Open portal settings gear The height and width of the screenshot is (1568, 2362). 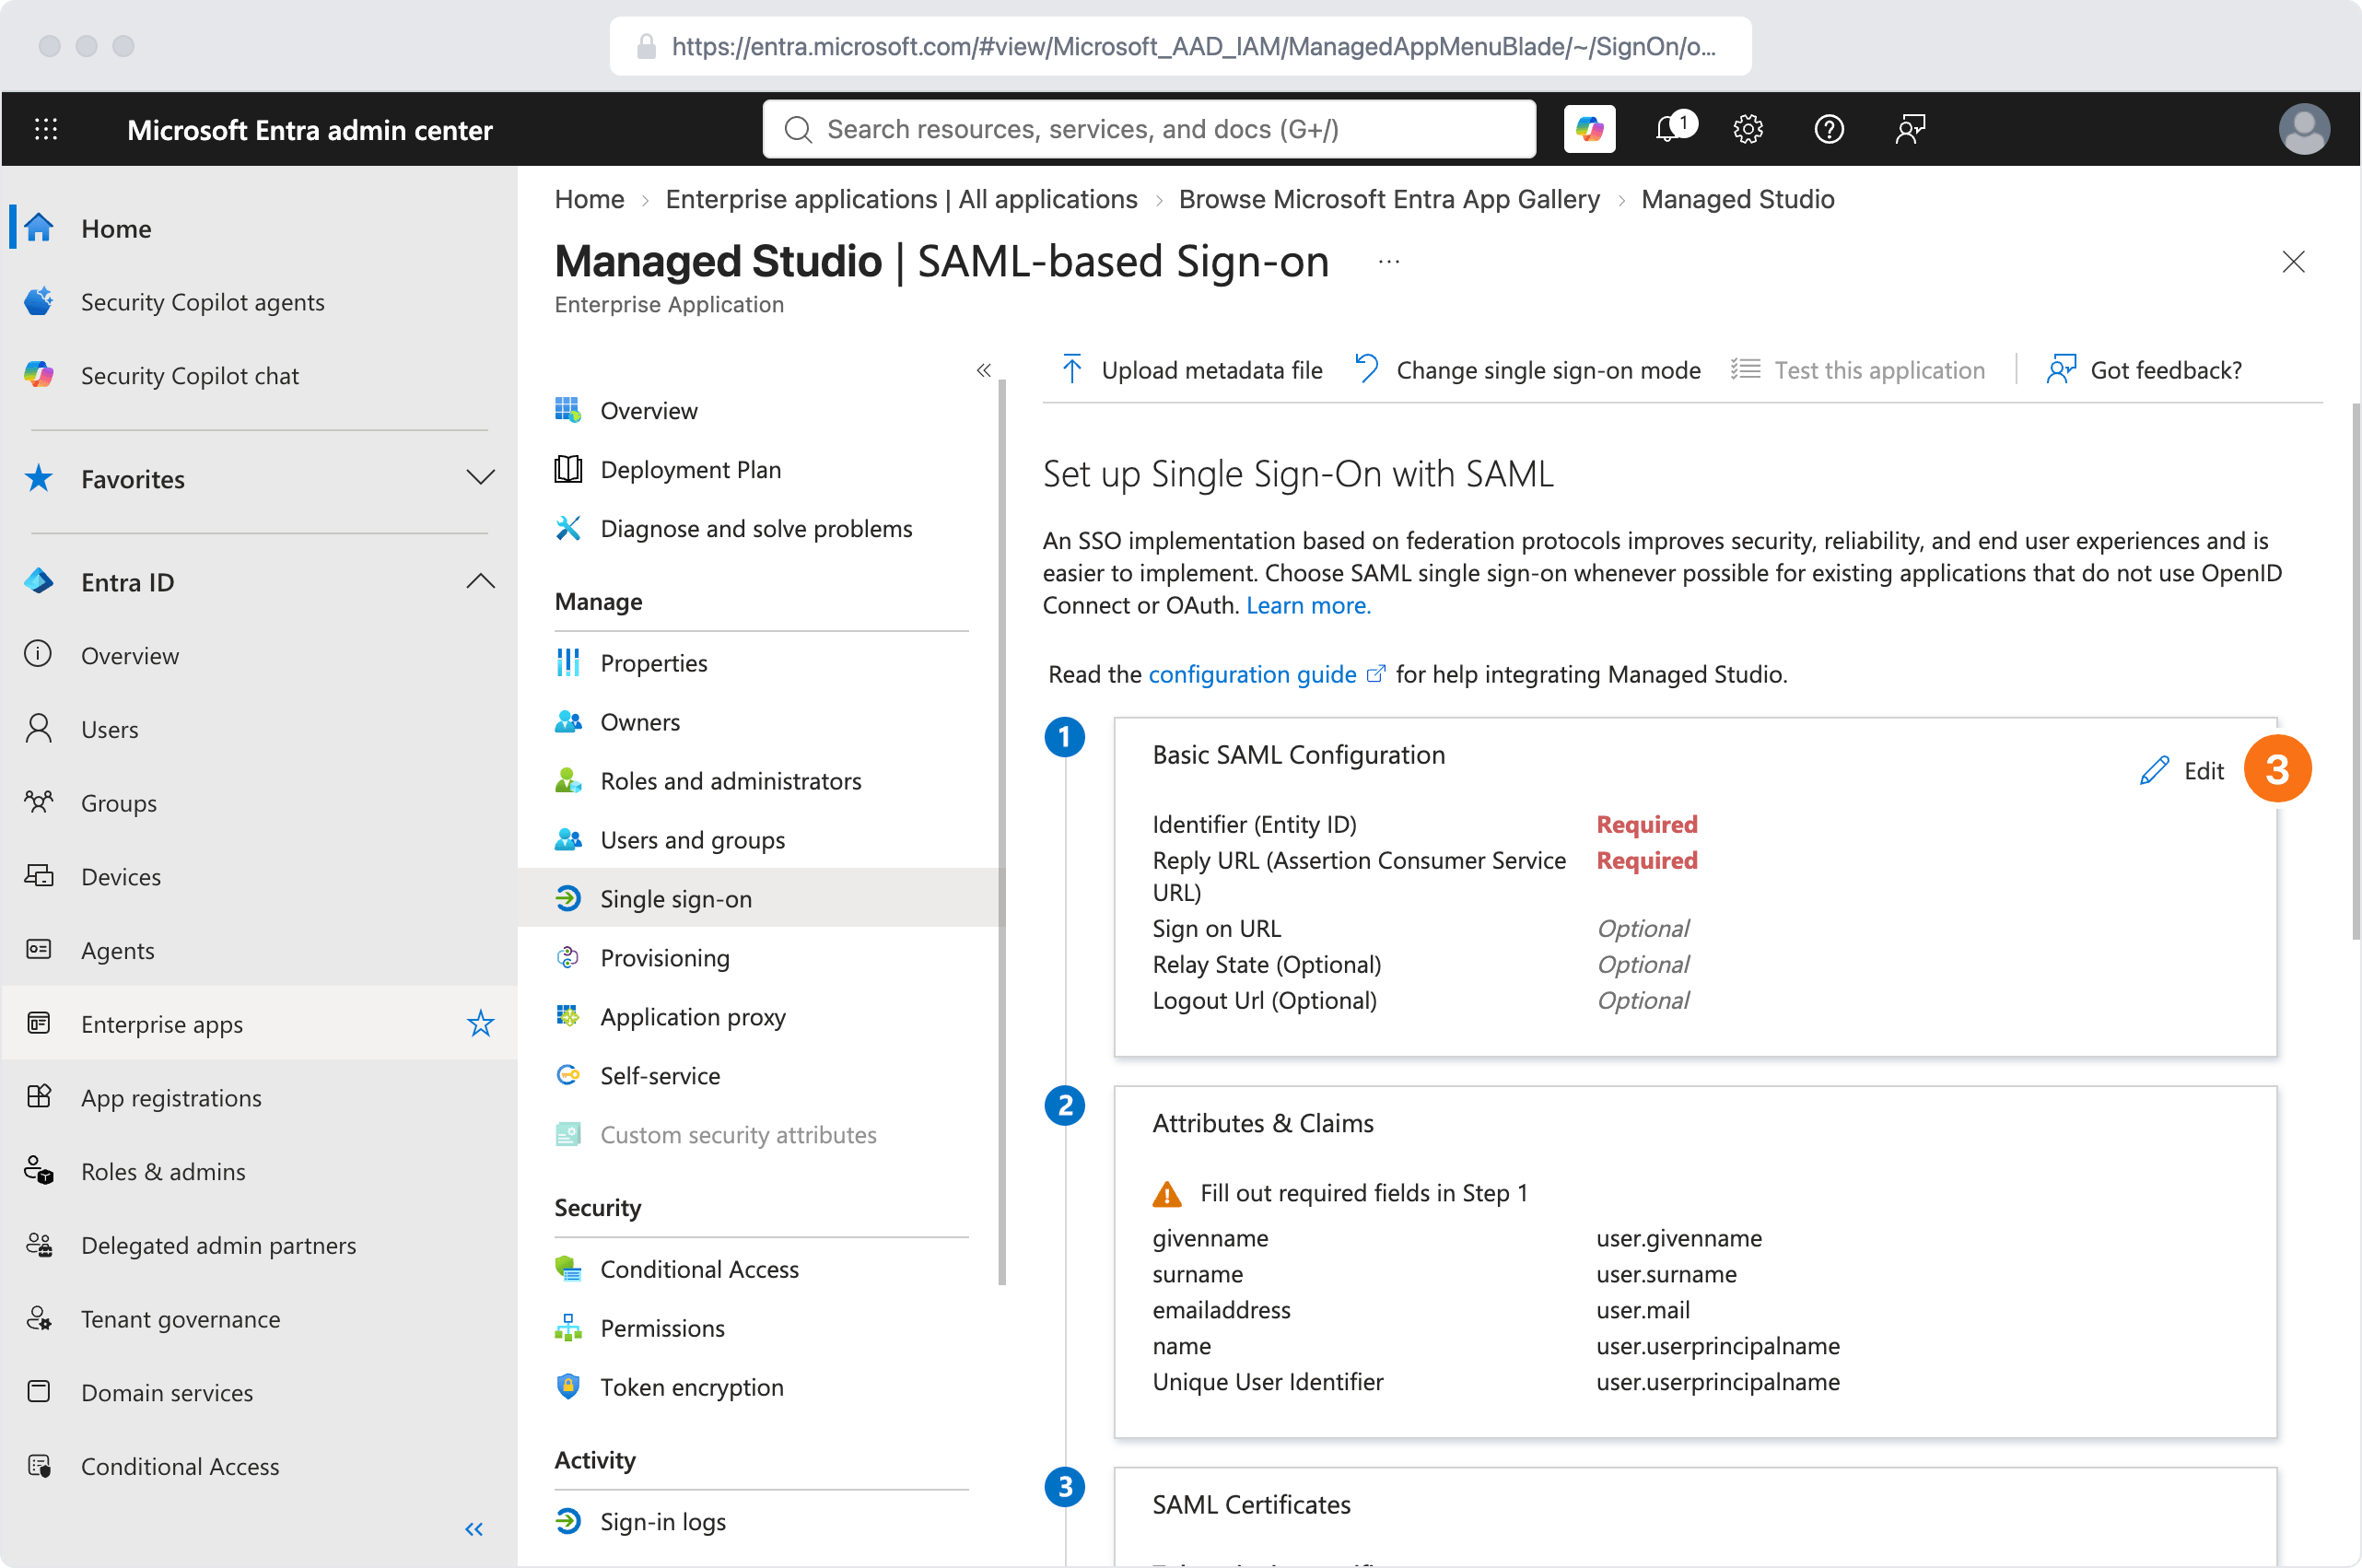click(1748, 129)
